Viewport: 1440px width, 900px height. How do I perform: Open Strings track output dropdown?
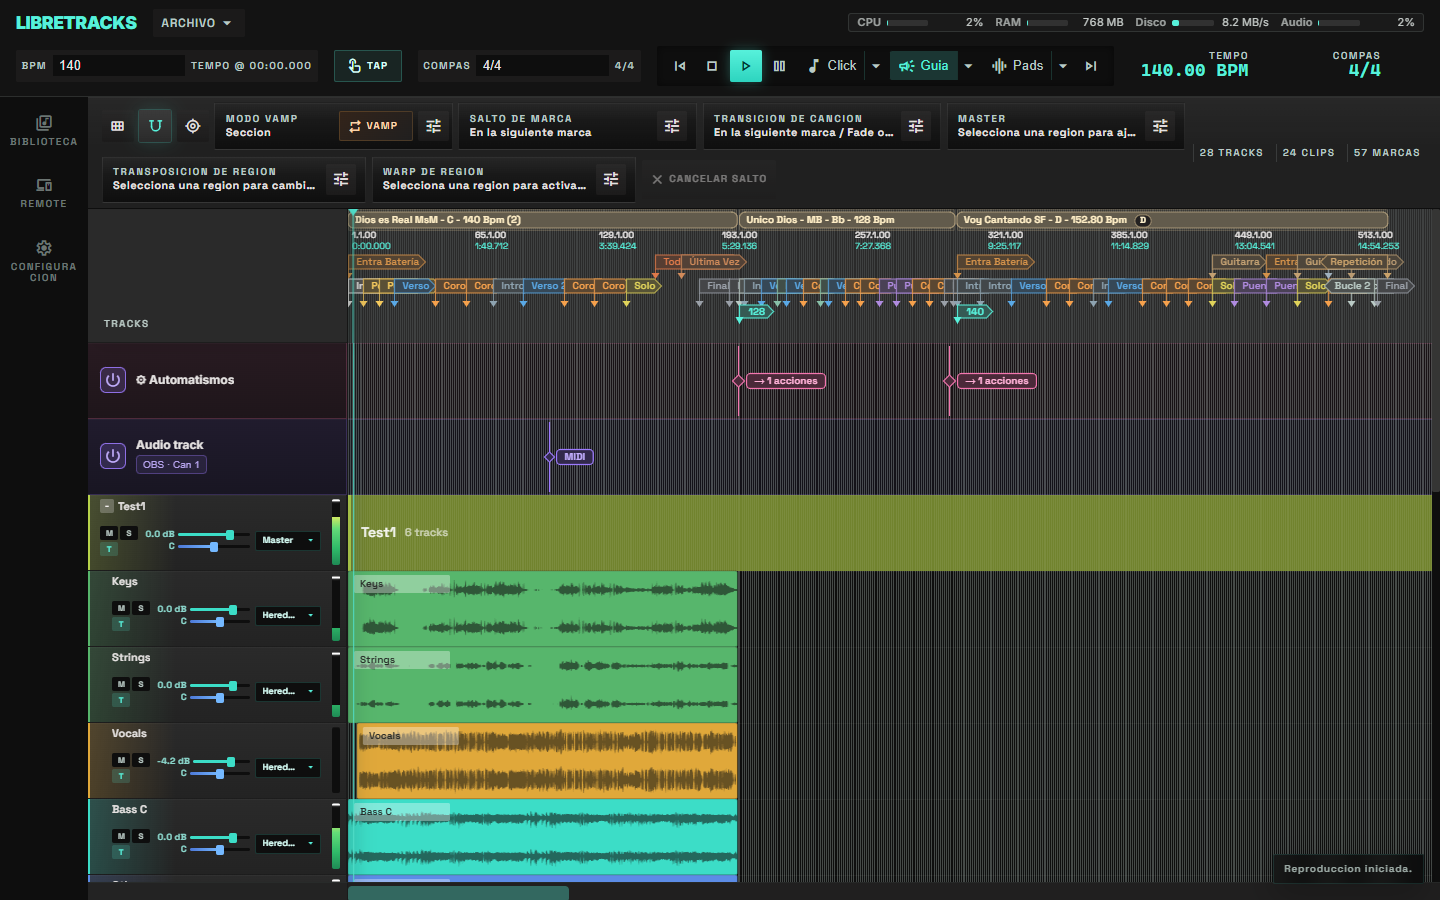tap(288, 691)
